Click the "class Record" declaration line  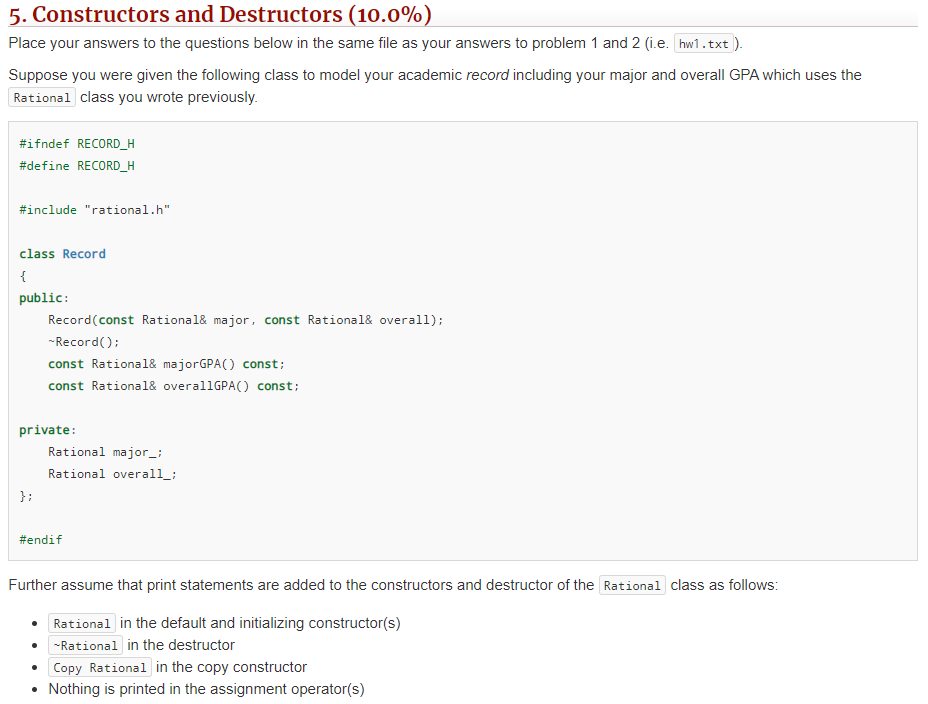click(63, 254)
